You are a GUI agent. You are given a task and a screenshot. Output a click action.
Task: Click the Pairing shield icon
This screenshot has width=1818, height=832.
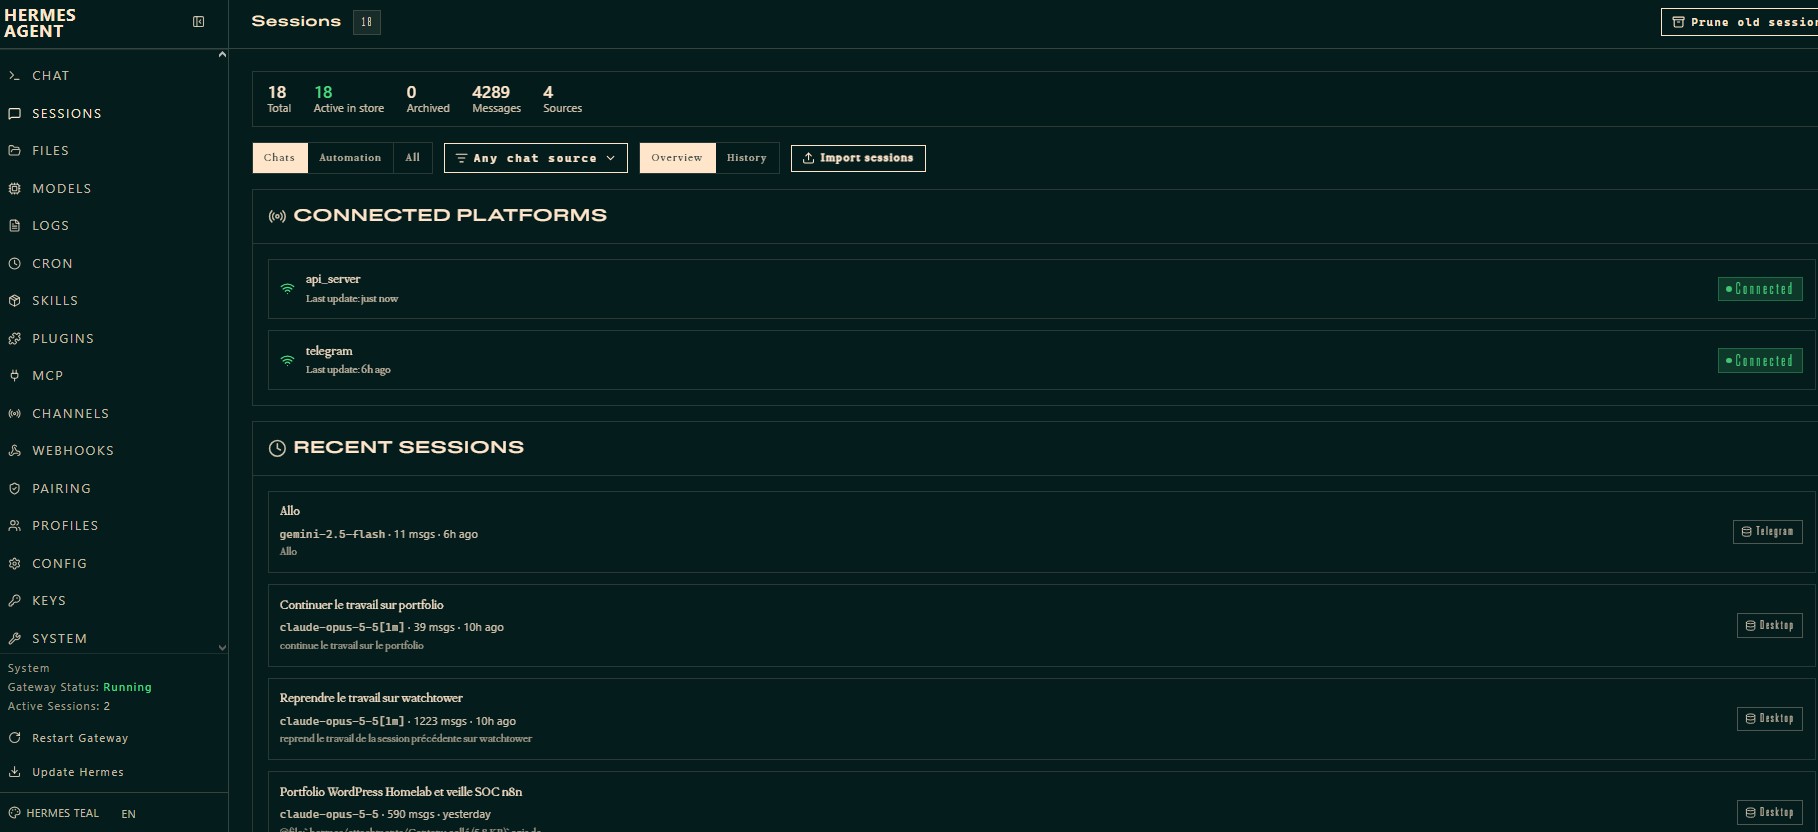(x=15, y=489)
